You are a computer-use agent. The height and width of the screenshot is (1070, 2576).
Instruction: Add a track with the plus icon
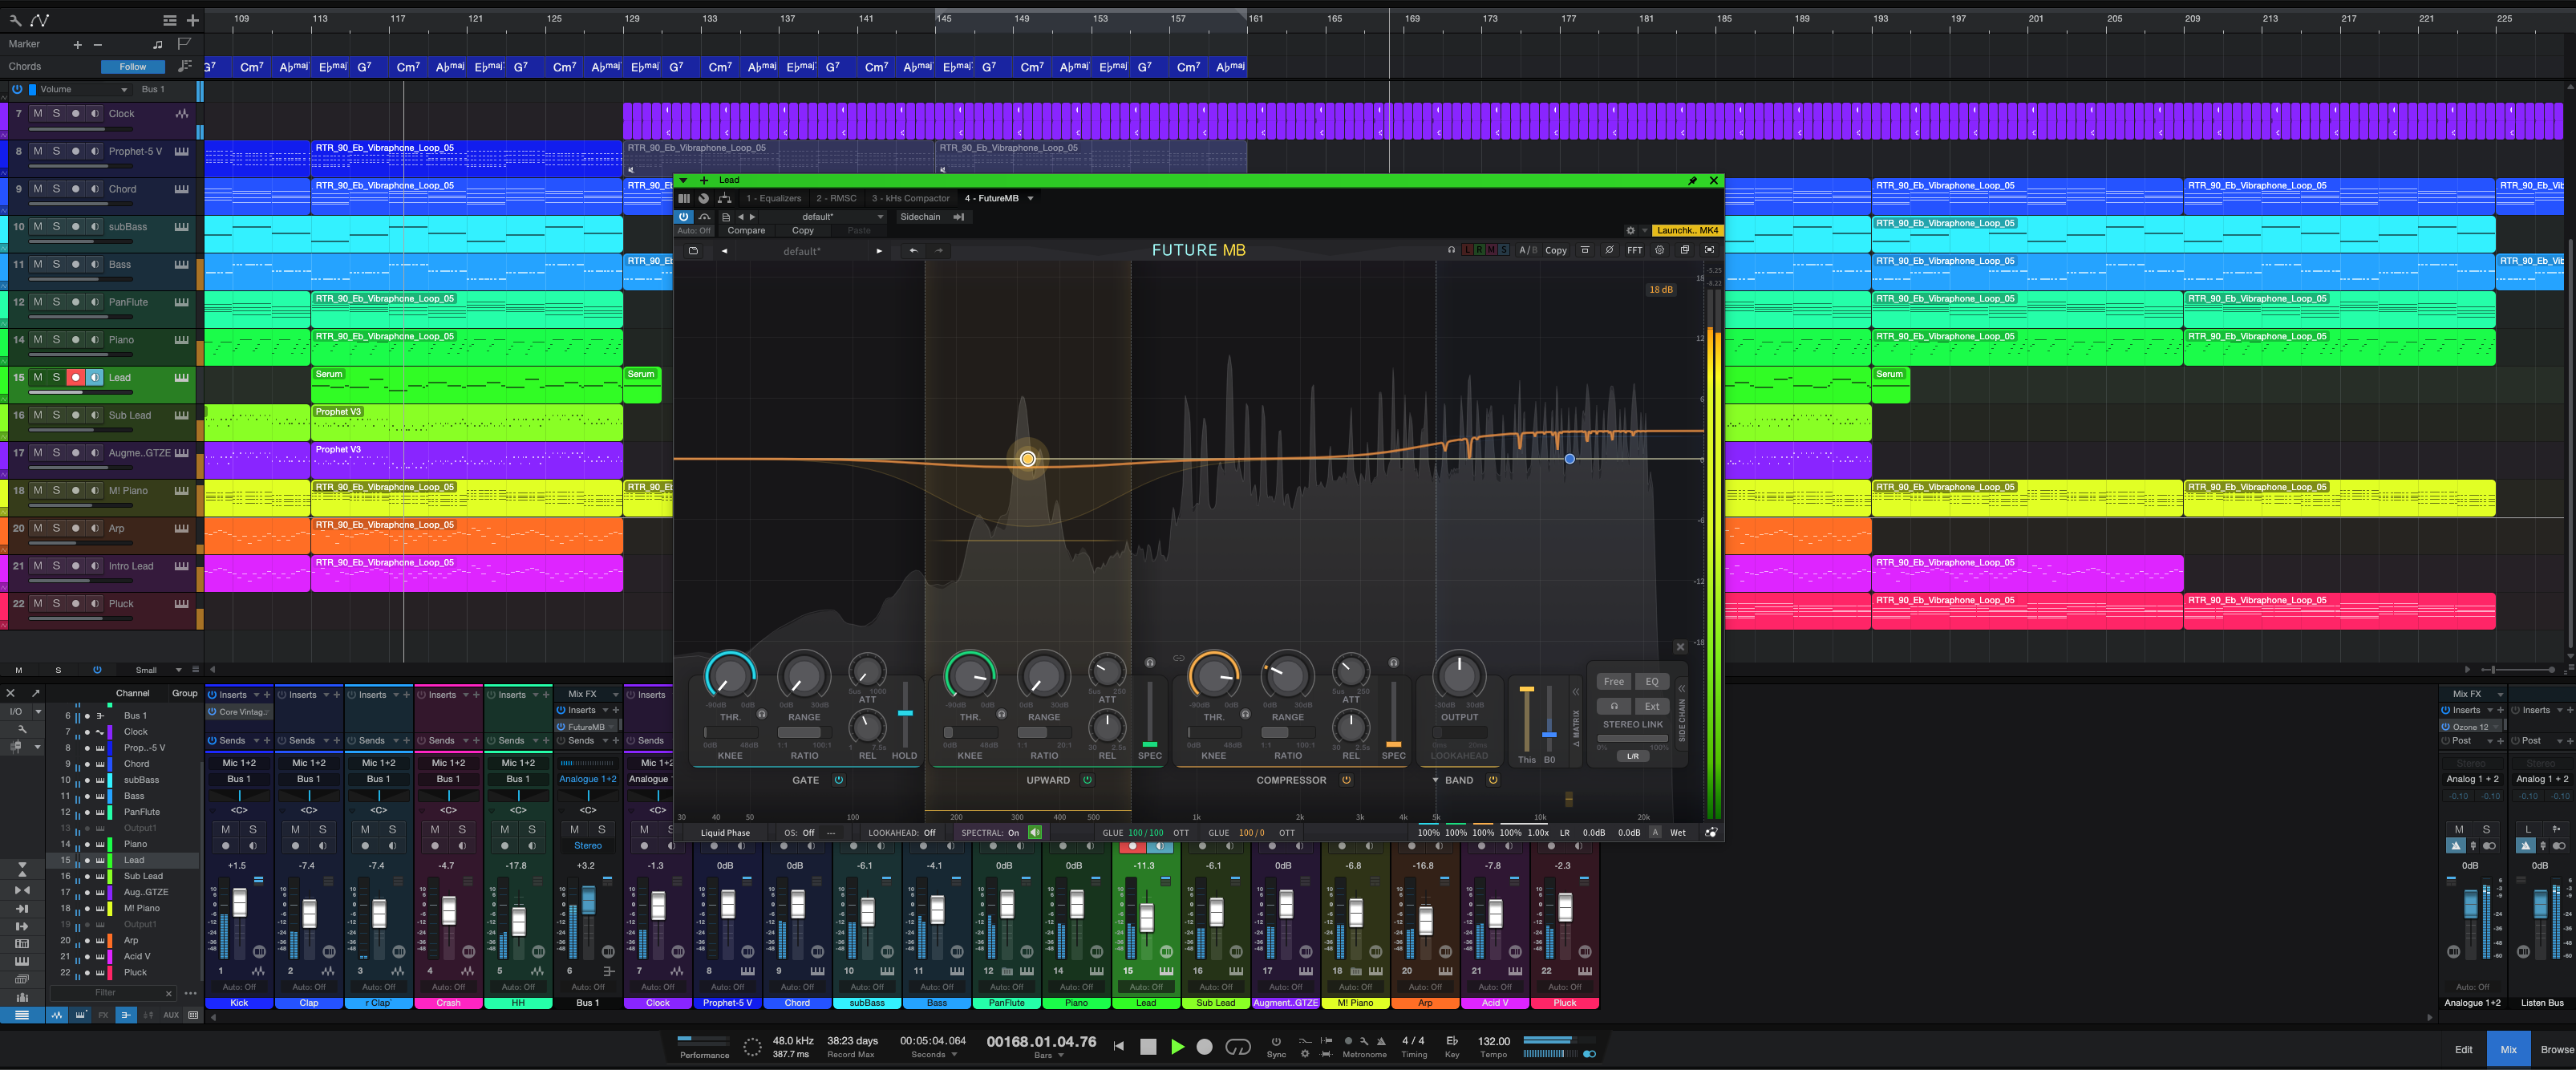tap(193, 20)
